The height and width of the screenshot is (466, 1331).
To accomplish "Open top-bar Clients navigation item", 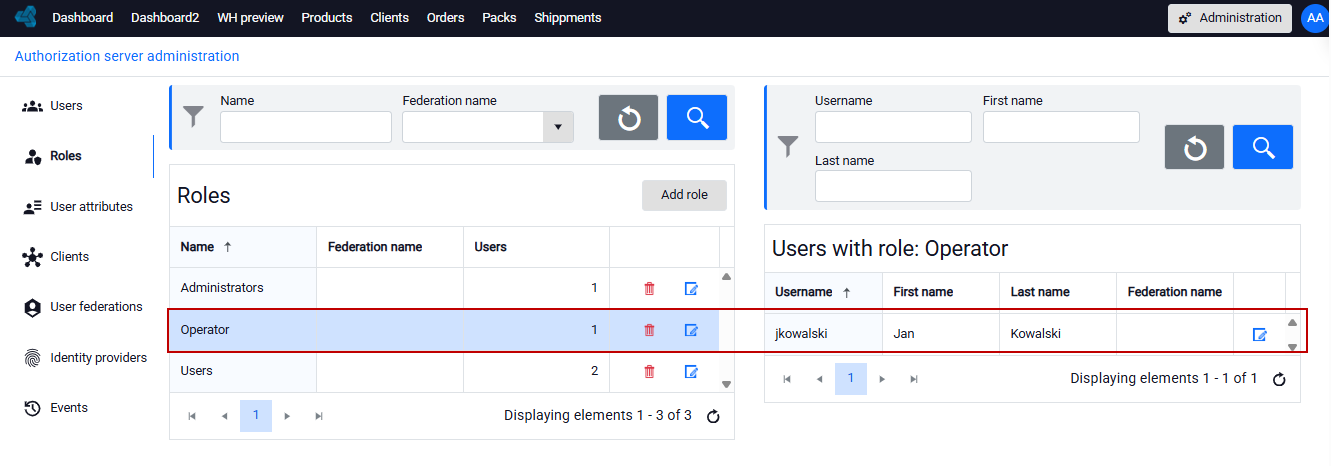I will tap(389, 18).
